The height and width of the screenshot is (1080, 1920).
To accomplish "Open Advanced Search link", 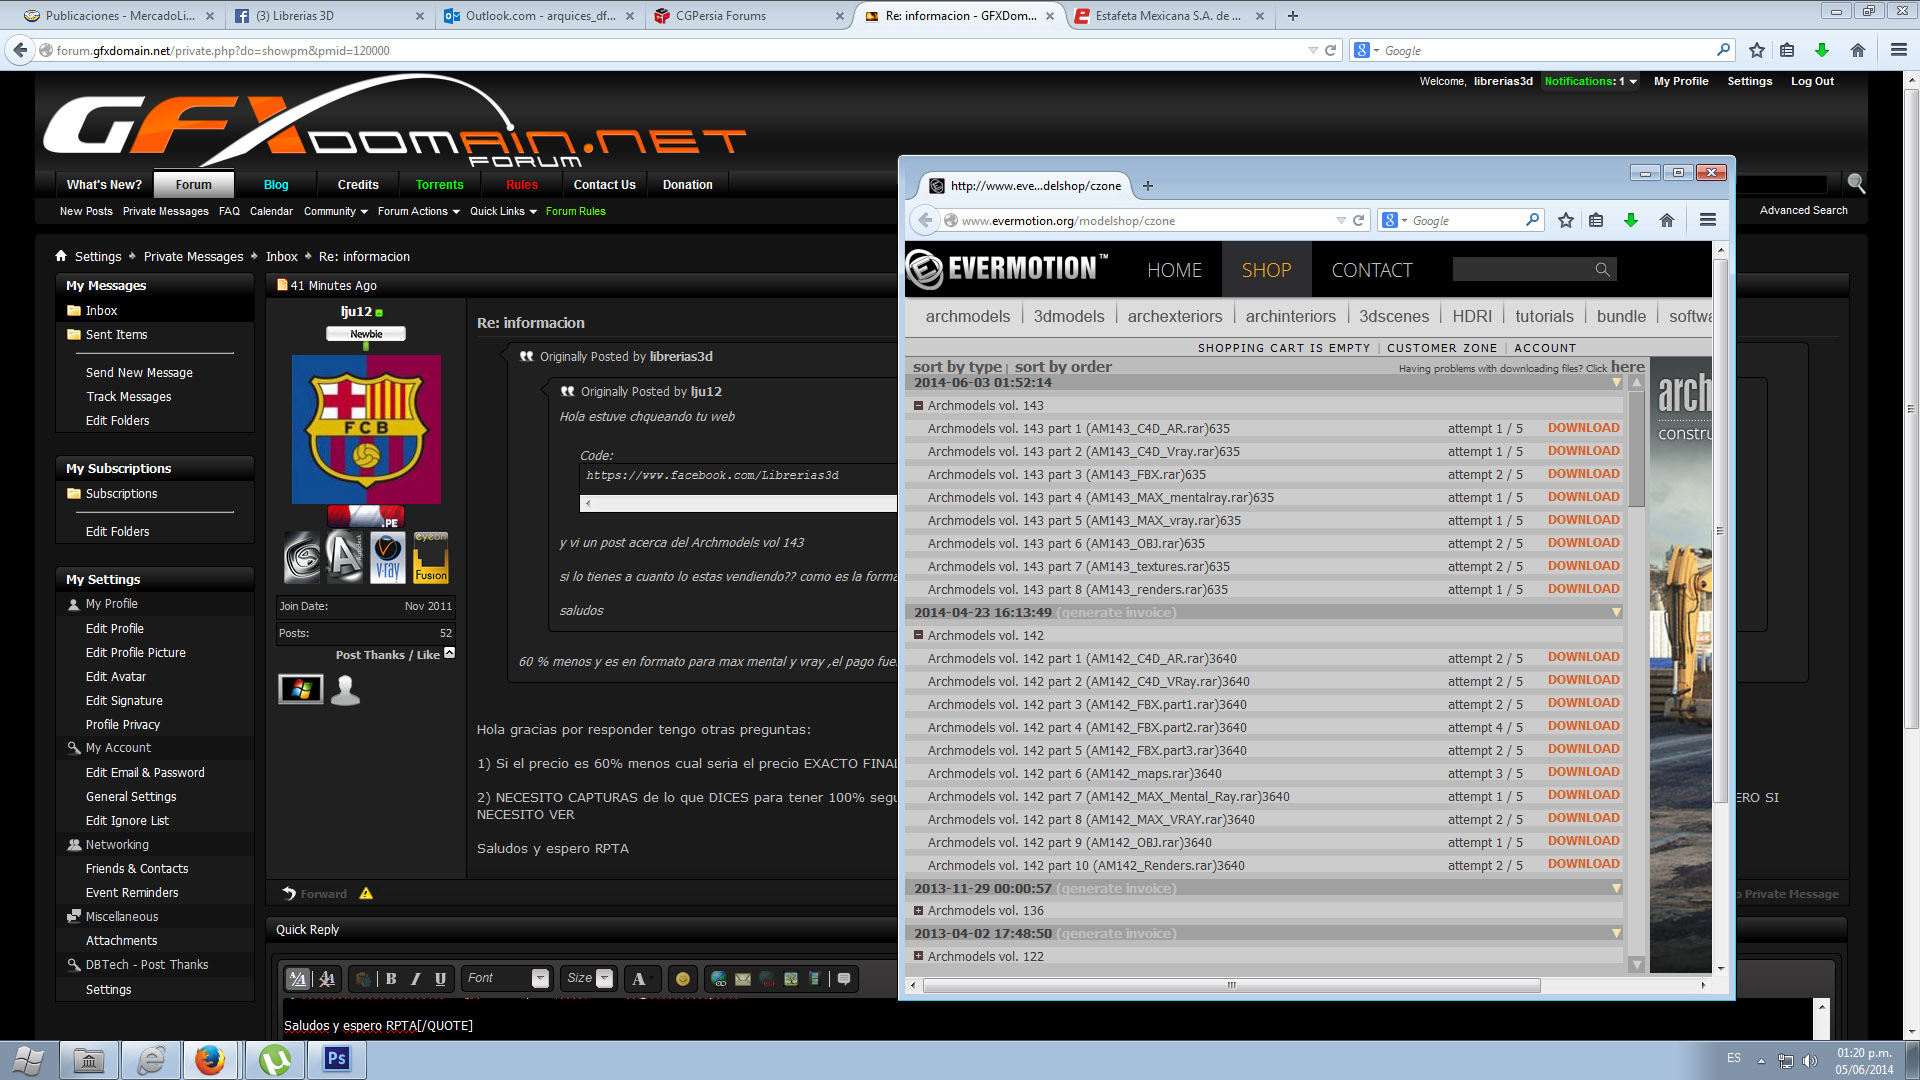I will tap(1803, 210).
